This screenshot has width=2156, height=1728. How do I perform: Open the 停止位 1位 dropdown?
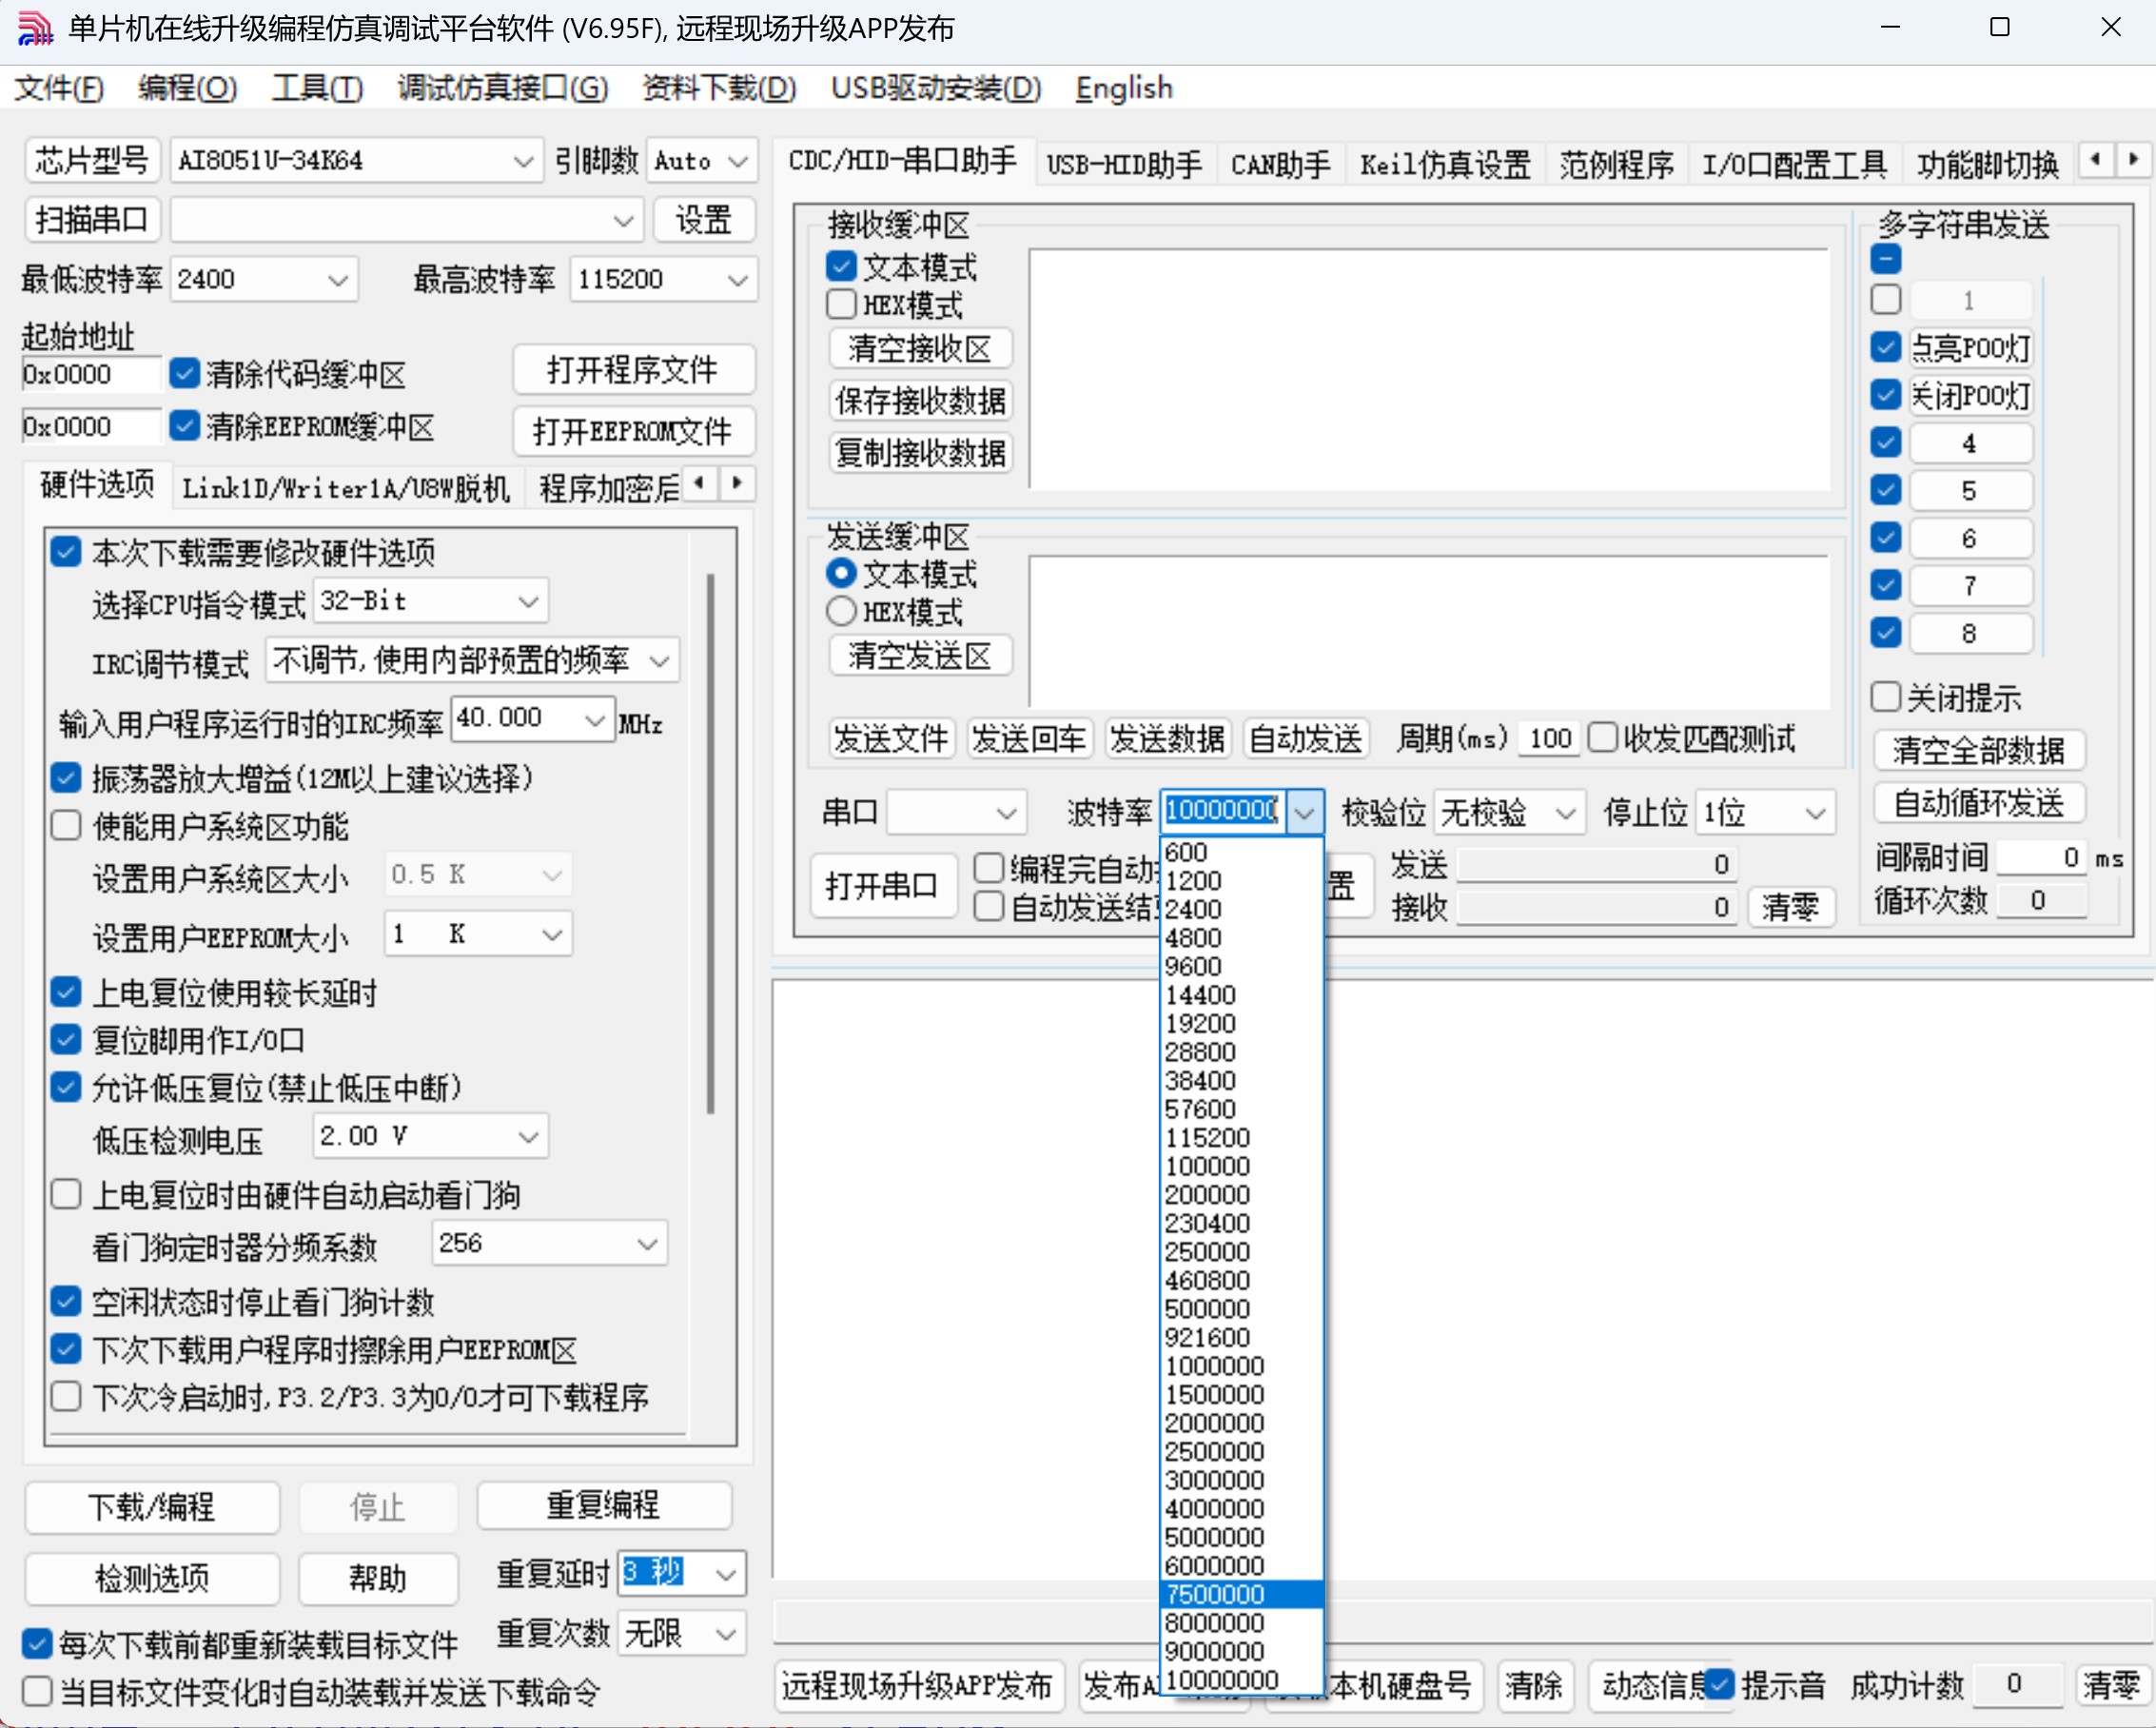[1766, 812]
